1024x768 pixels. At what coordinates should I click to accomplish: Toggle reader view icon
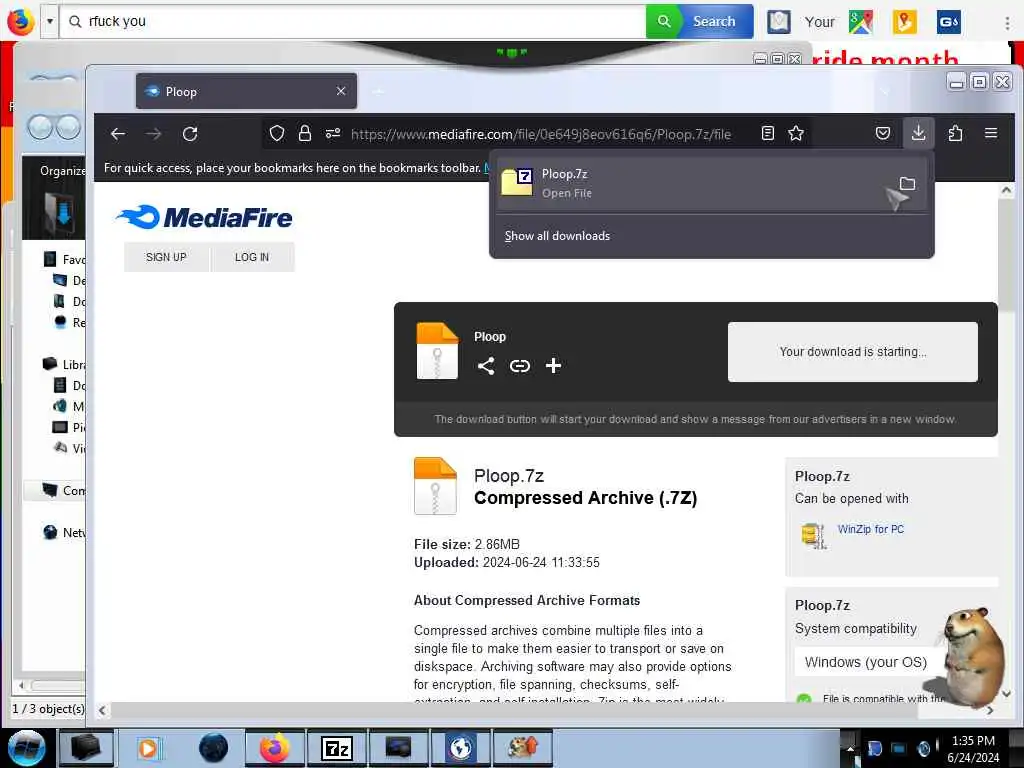click(x=768, y=133)
